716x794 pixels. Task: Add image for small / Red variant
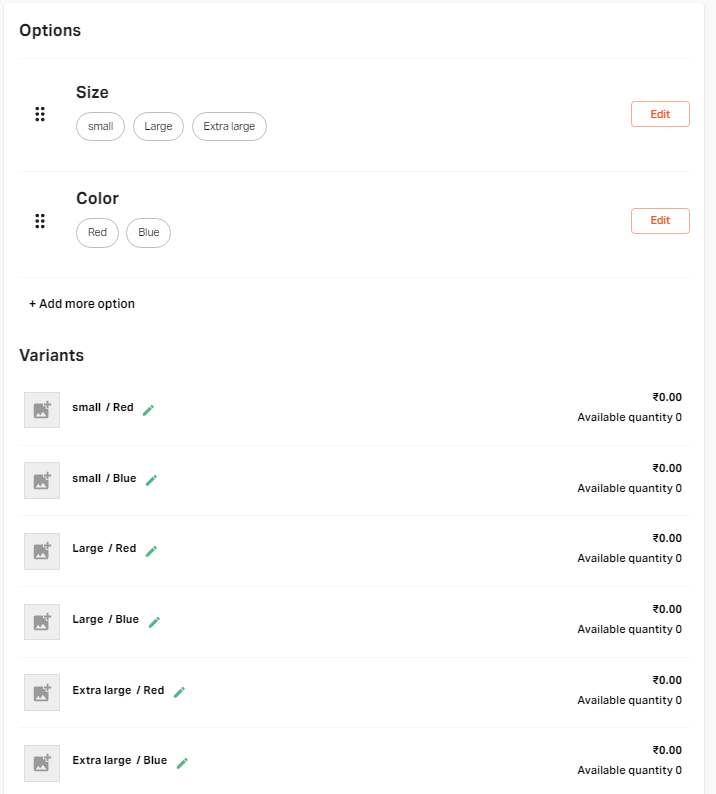42,410
